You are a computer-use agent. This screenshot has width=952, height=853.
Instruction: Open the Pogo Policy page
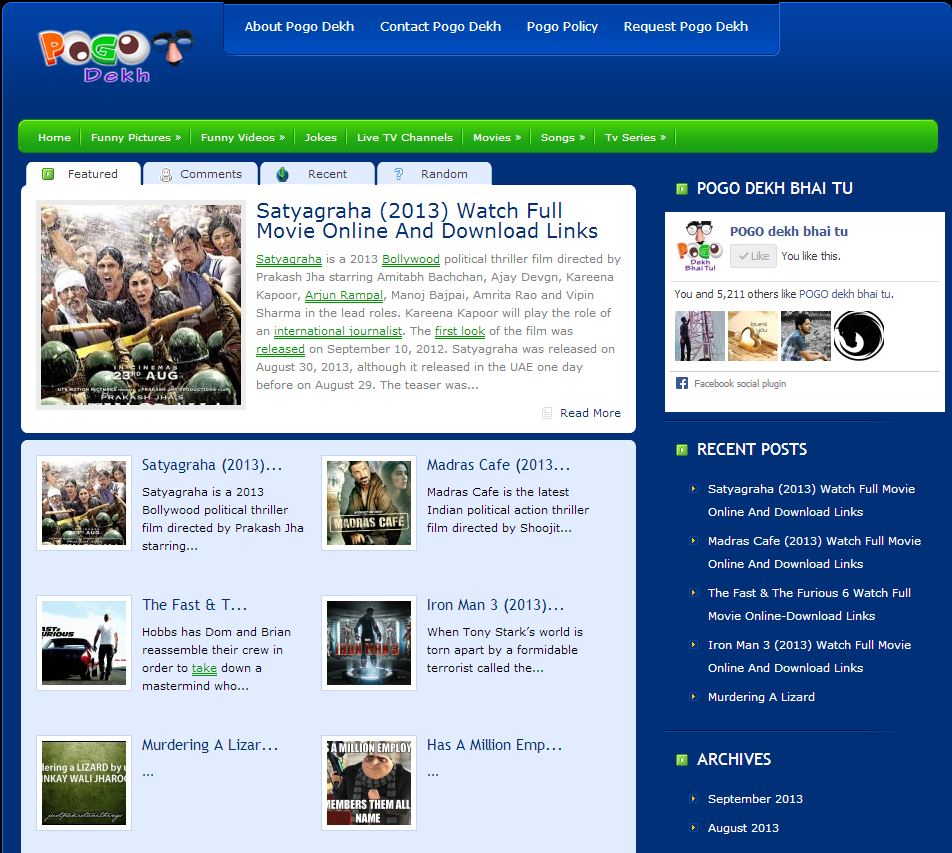(562, 27)
